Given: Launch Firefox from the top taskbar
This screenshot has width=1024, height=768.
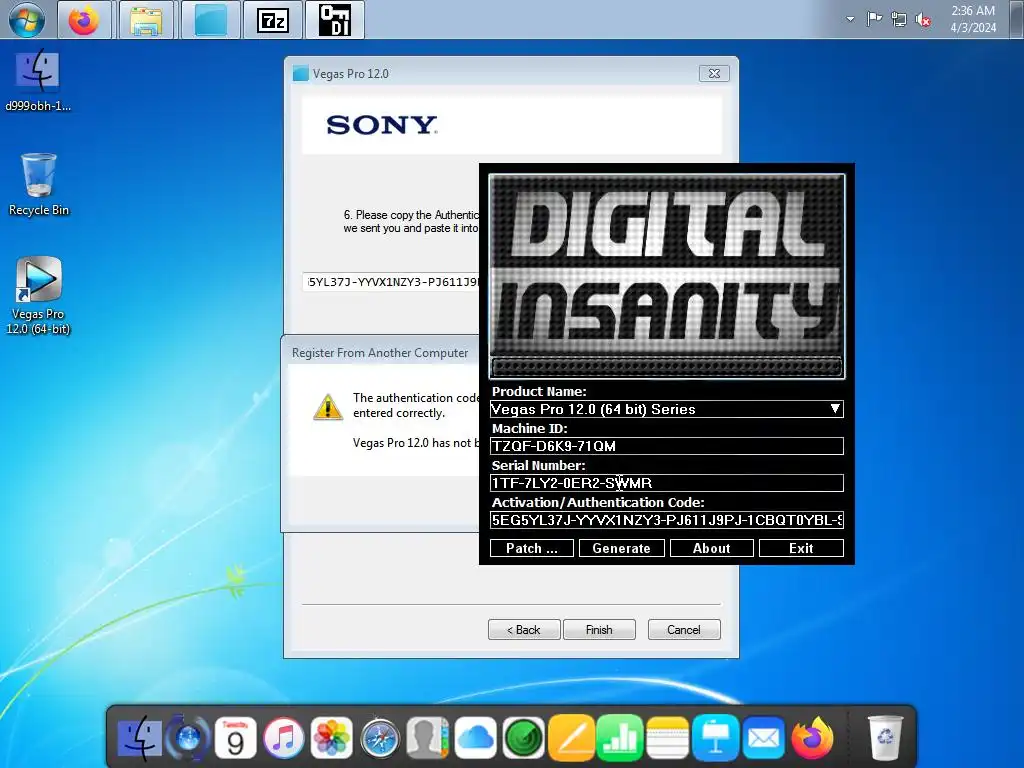Looking at the screenshot, I should [84, 20].
